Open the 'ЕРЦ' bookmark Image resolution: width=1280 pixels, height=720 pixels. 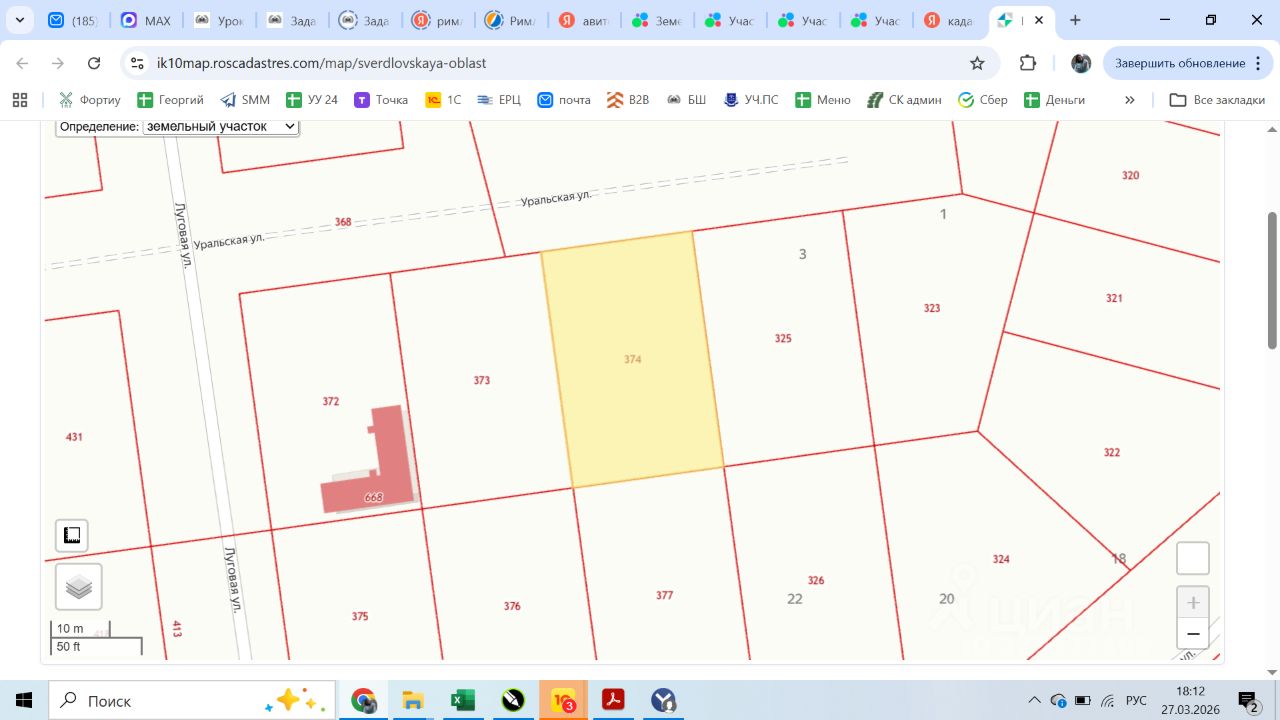point(498,100)
